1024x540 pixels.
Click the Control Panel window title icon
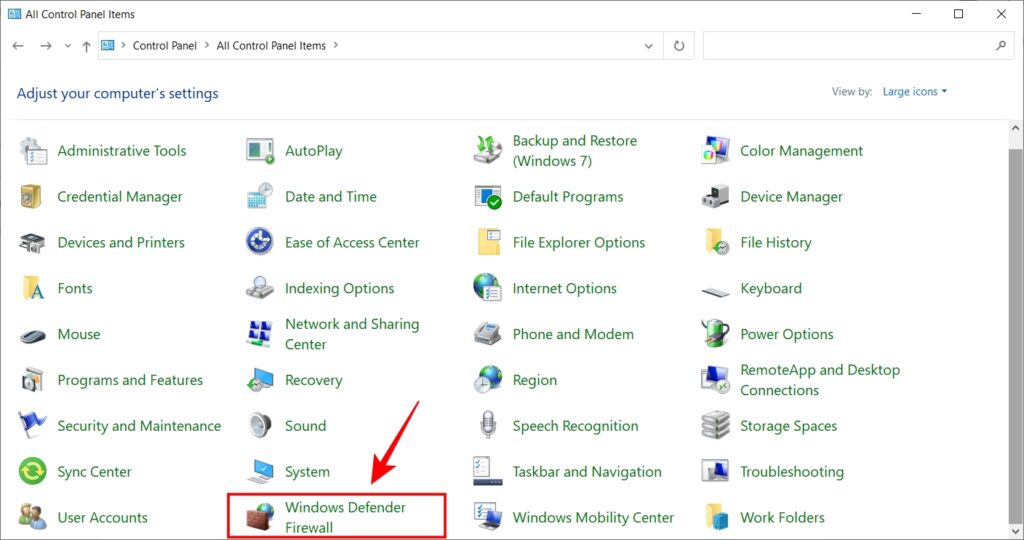(x=14, y=14)
